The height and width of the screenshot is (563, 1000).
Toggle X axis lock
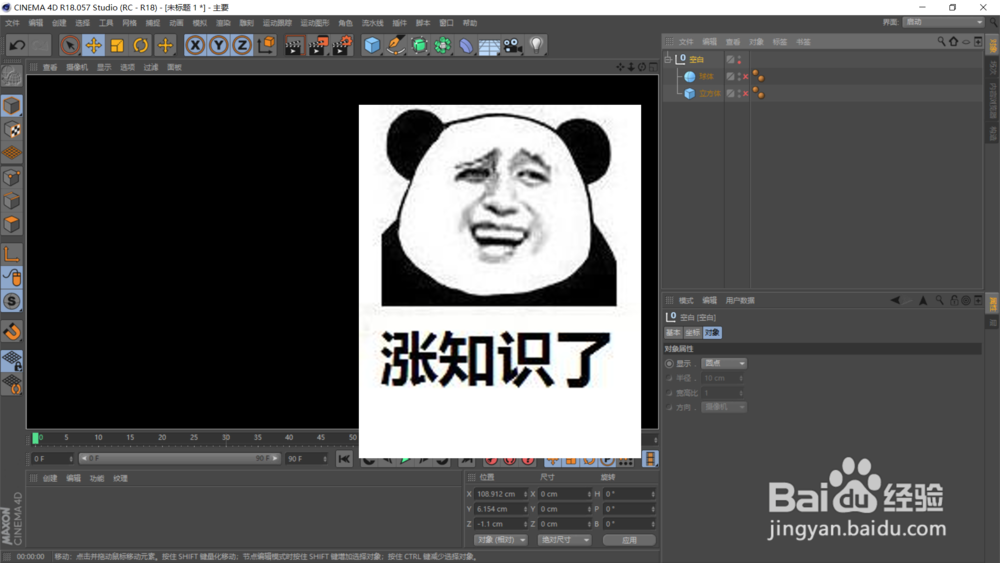(195, 45)
